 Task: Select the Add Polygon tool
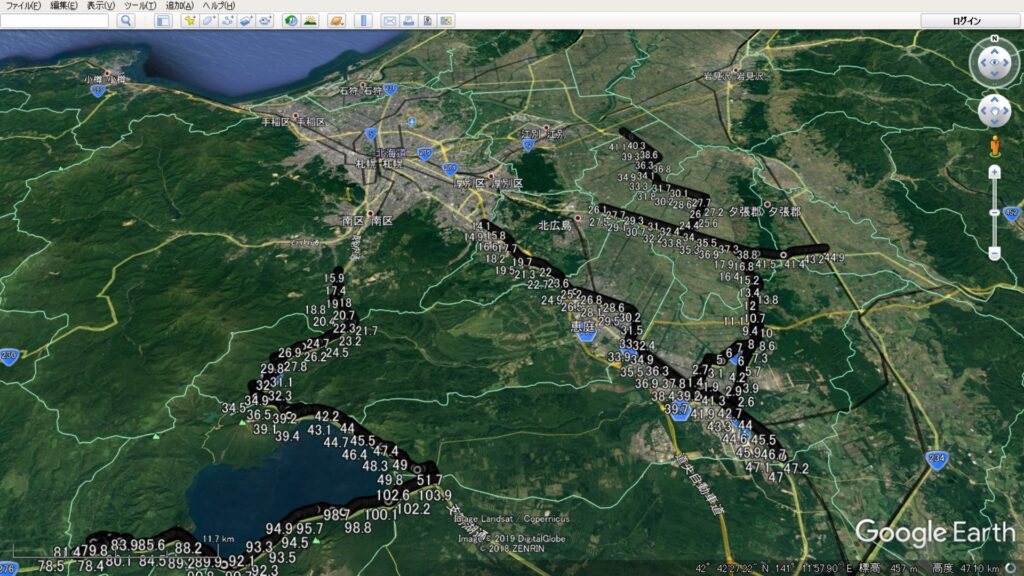click(208, 20)
